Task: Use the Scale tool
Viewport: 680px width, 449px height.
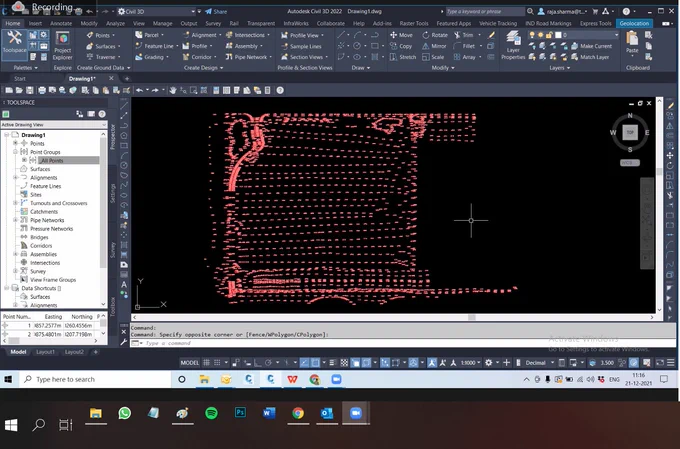Action: click(x=433, y=57)
